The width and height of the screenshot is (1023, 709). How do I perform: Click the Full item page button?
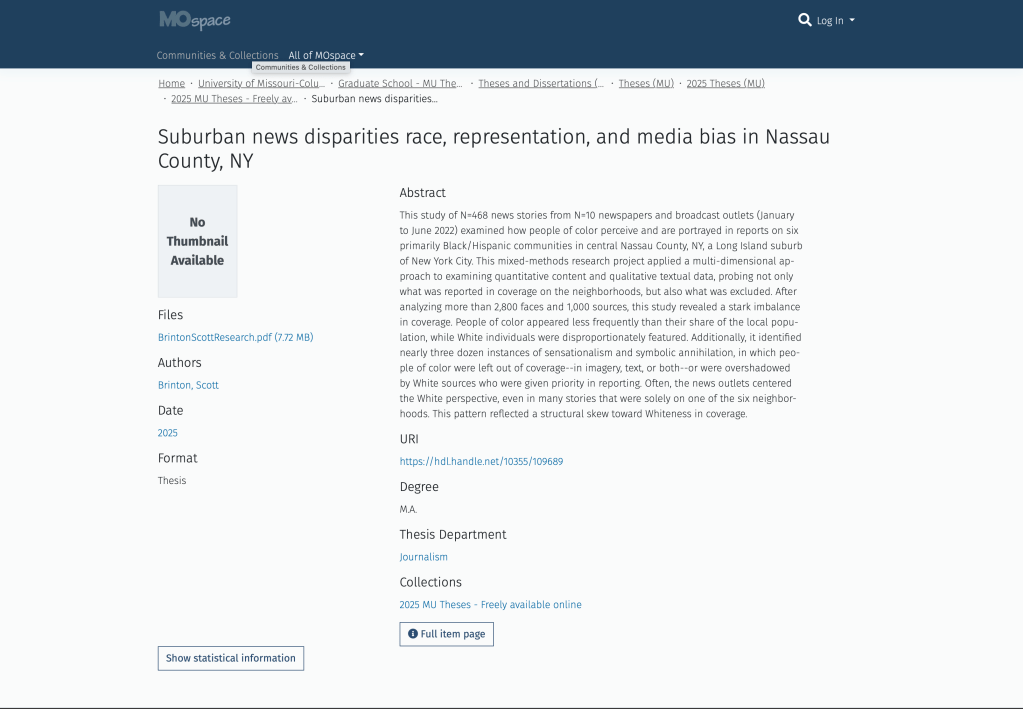tap(446, 634)
